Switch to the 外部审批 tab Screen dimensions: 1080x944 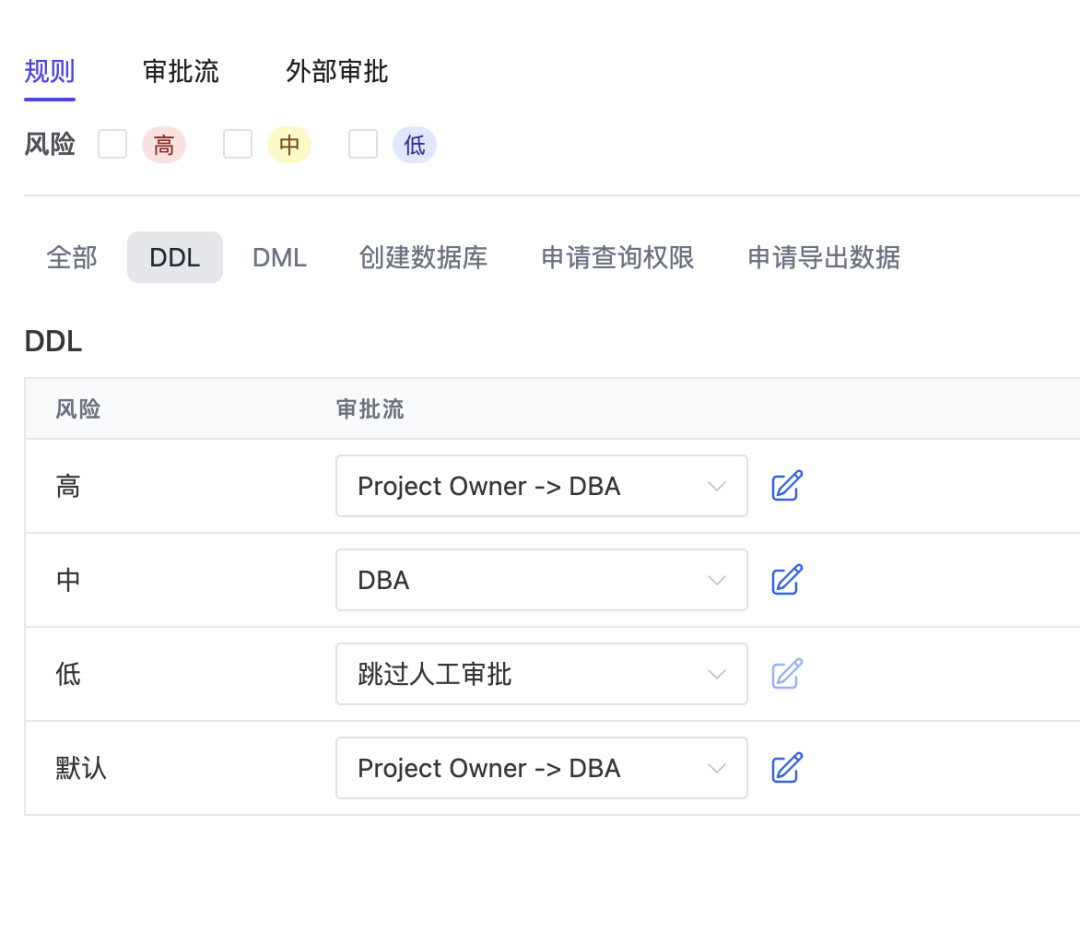coord(337,71)
